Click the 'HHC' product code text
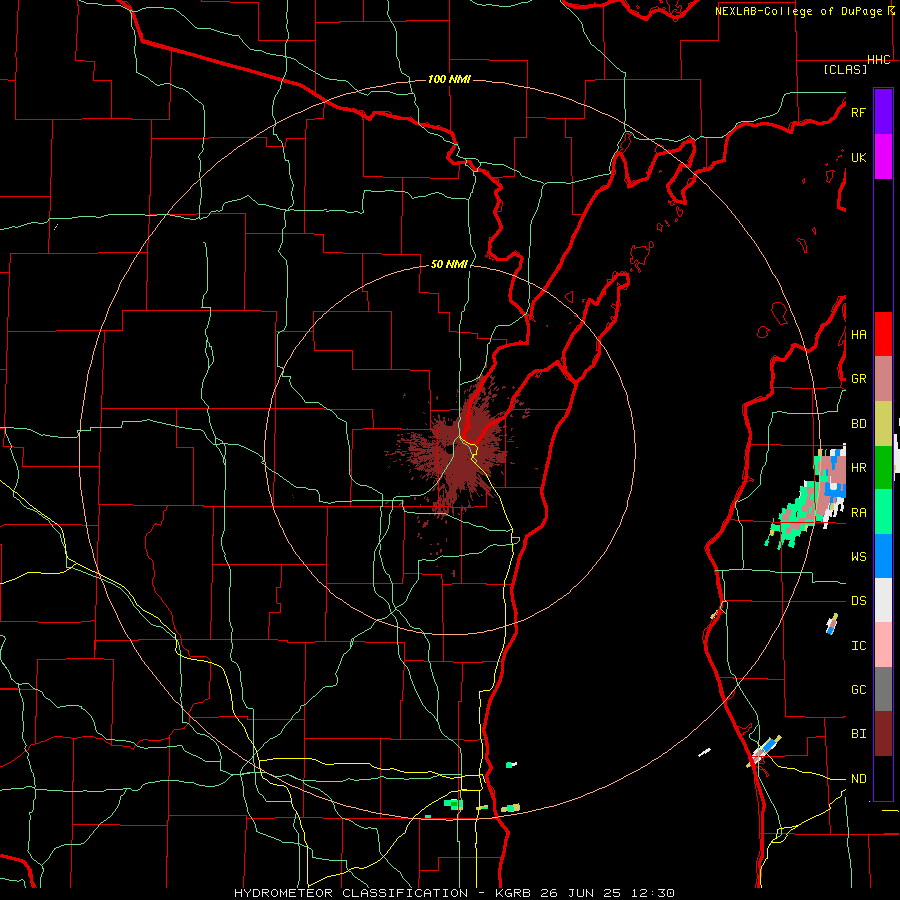This screenshot has width=900, height=900. [878, 60]
